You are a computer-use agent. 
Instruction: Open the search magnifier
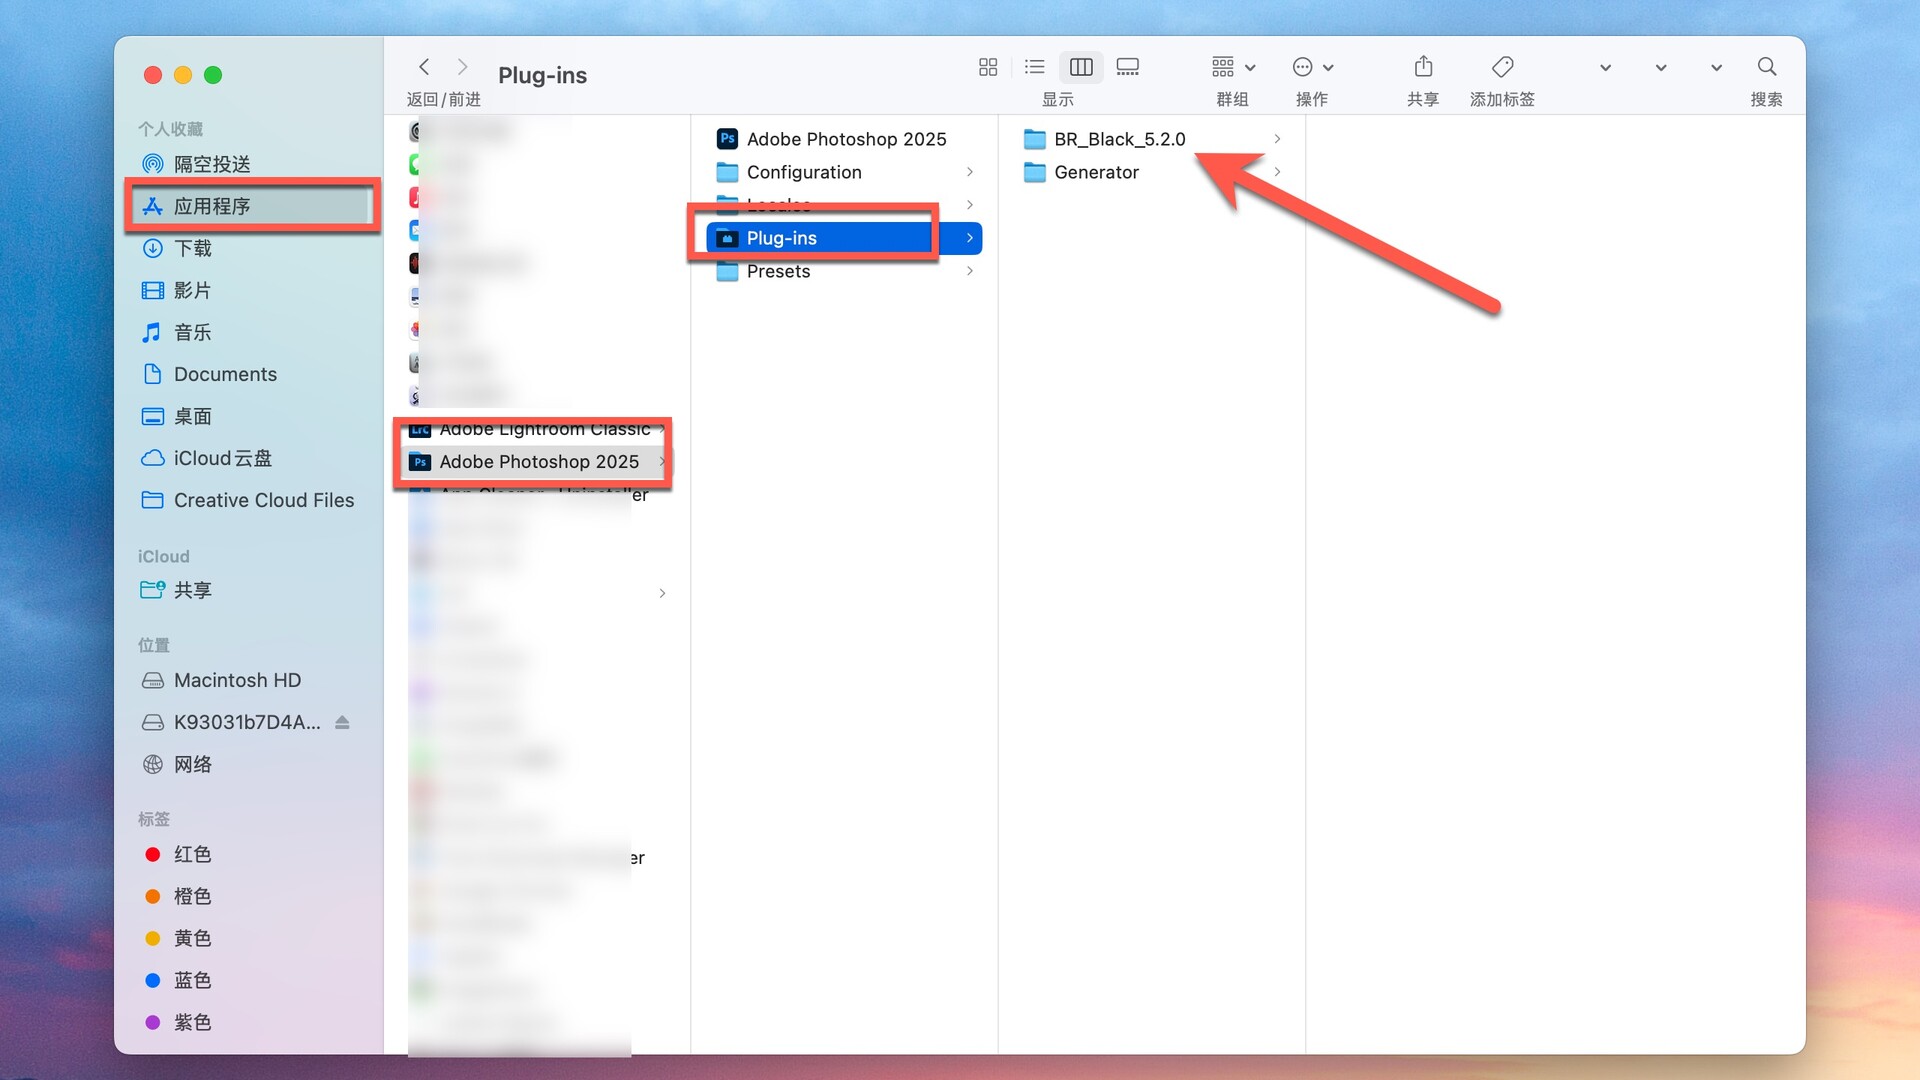tap(1766, 67)
